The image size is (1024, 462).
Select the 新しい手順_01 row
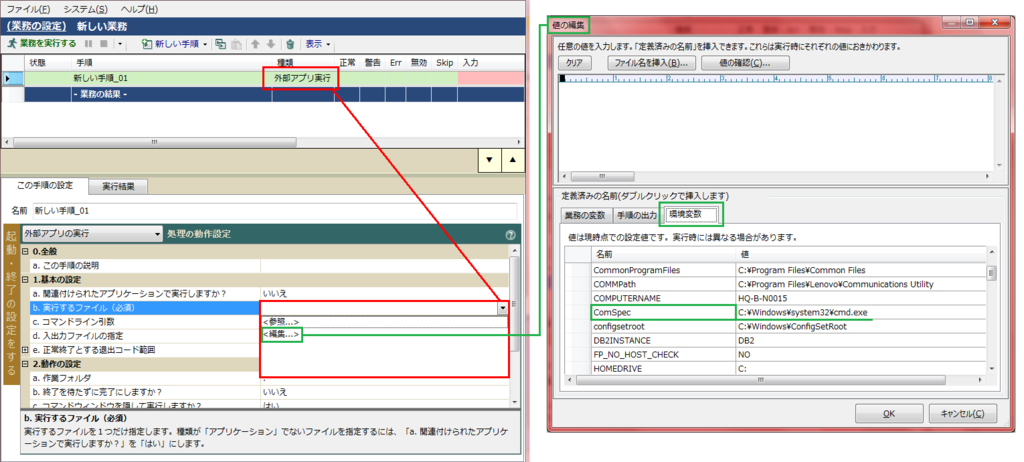click(x=263, y=78)
